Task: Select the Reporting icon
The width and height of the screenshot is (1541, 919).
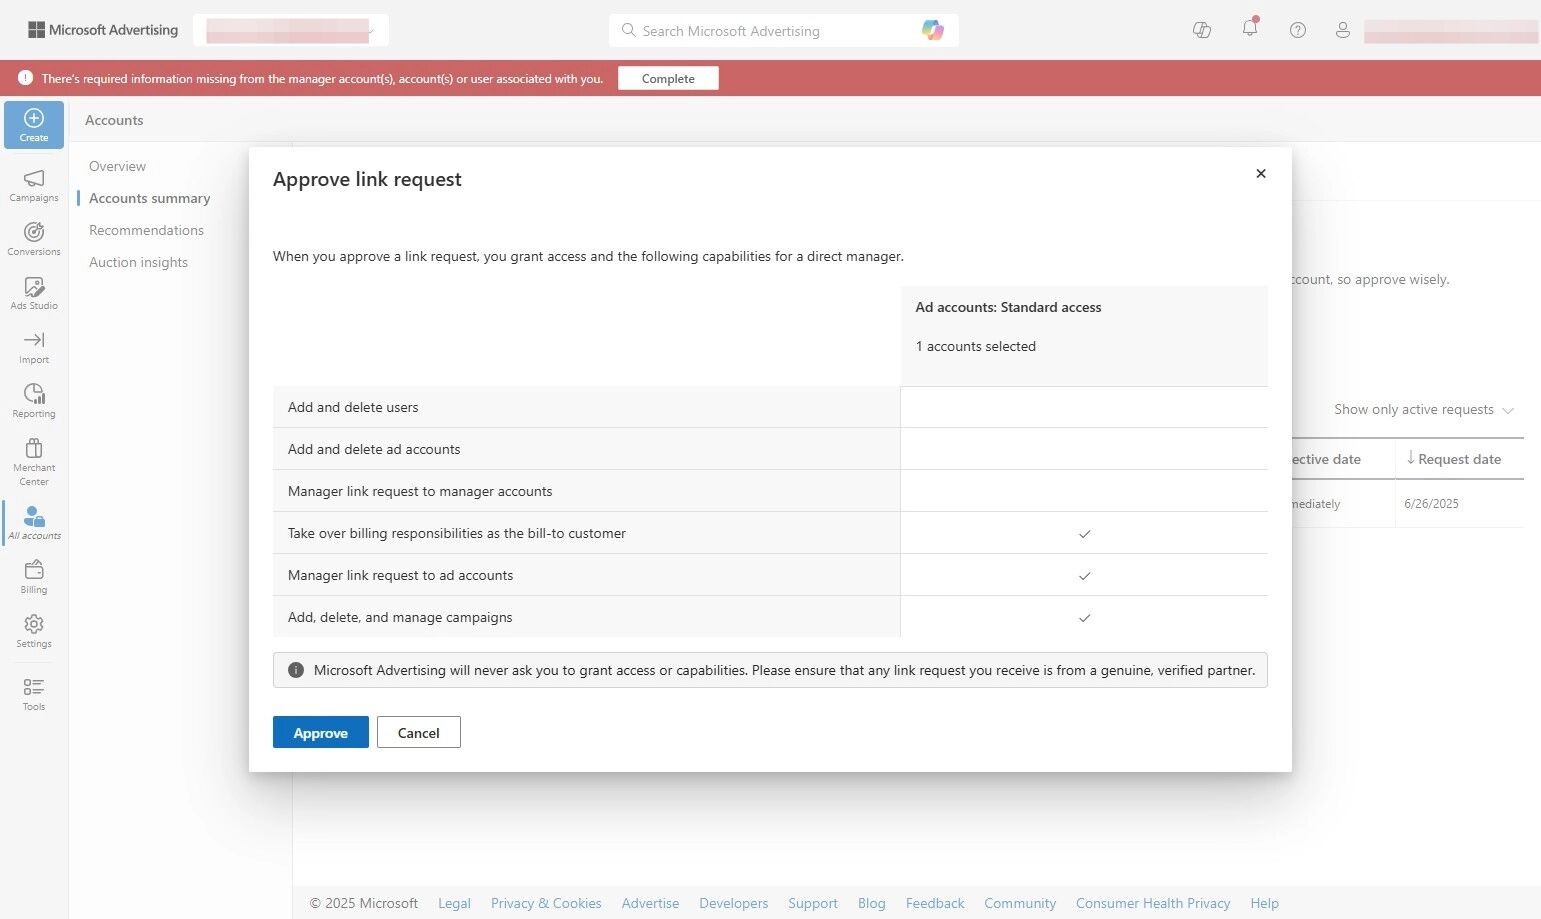Action: coord(33,399)
